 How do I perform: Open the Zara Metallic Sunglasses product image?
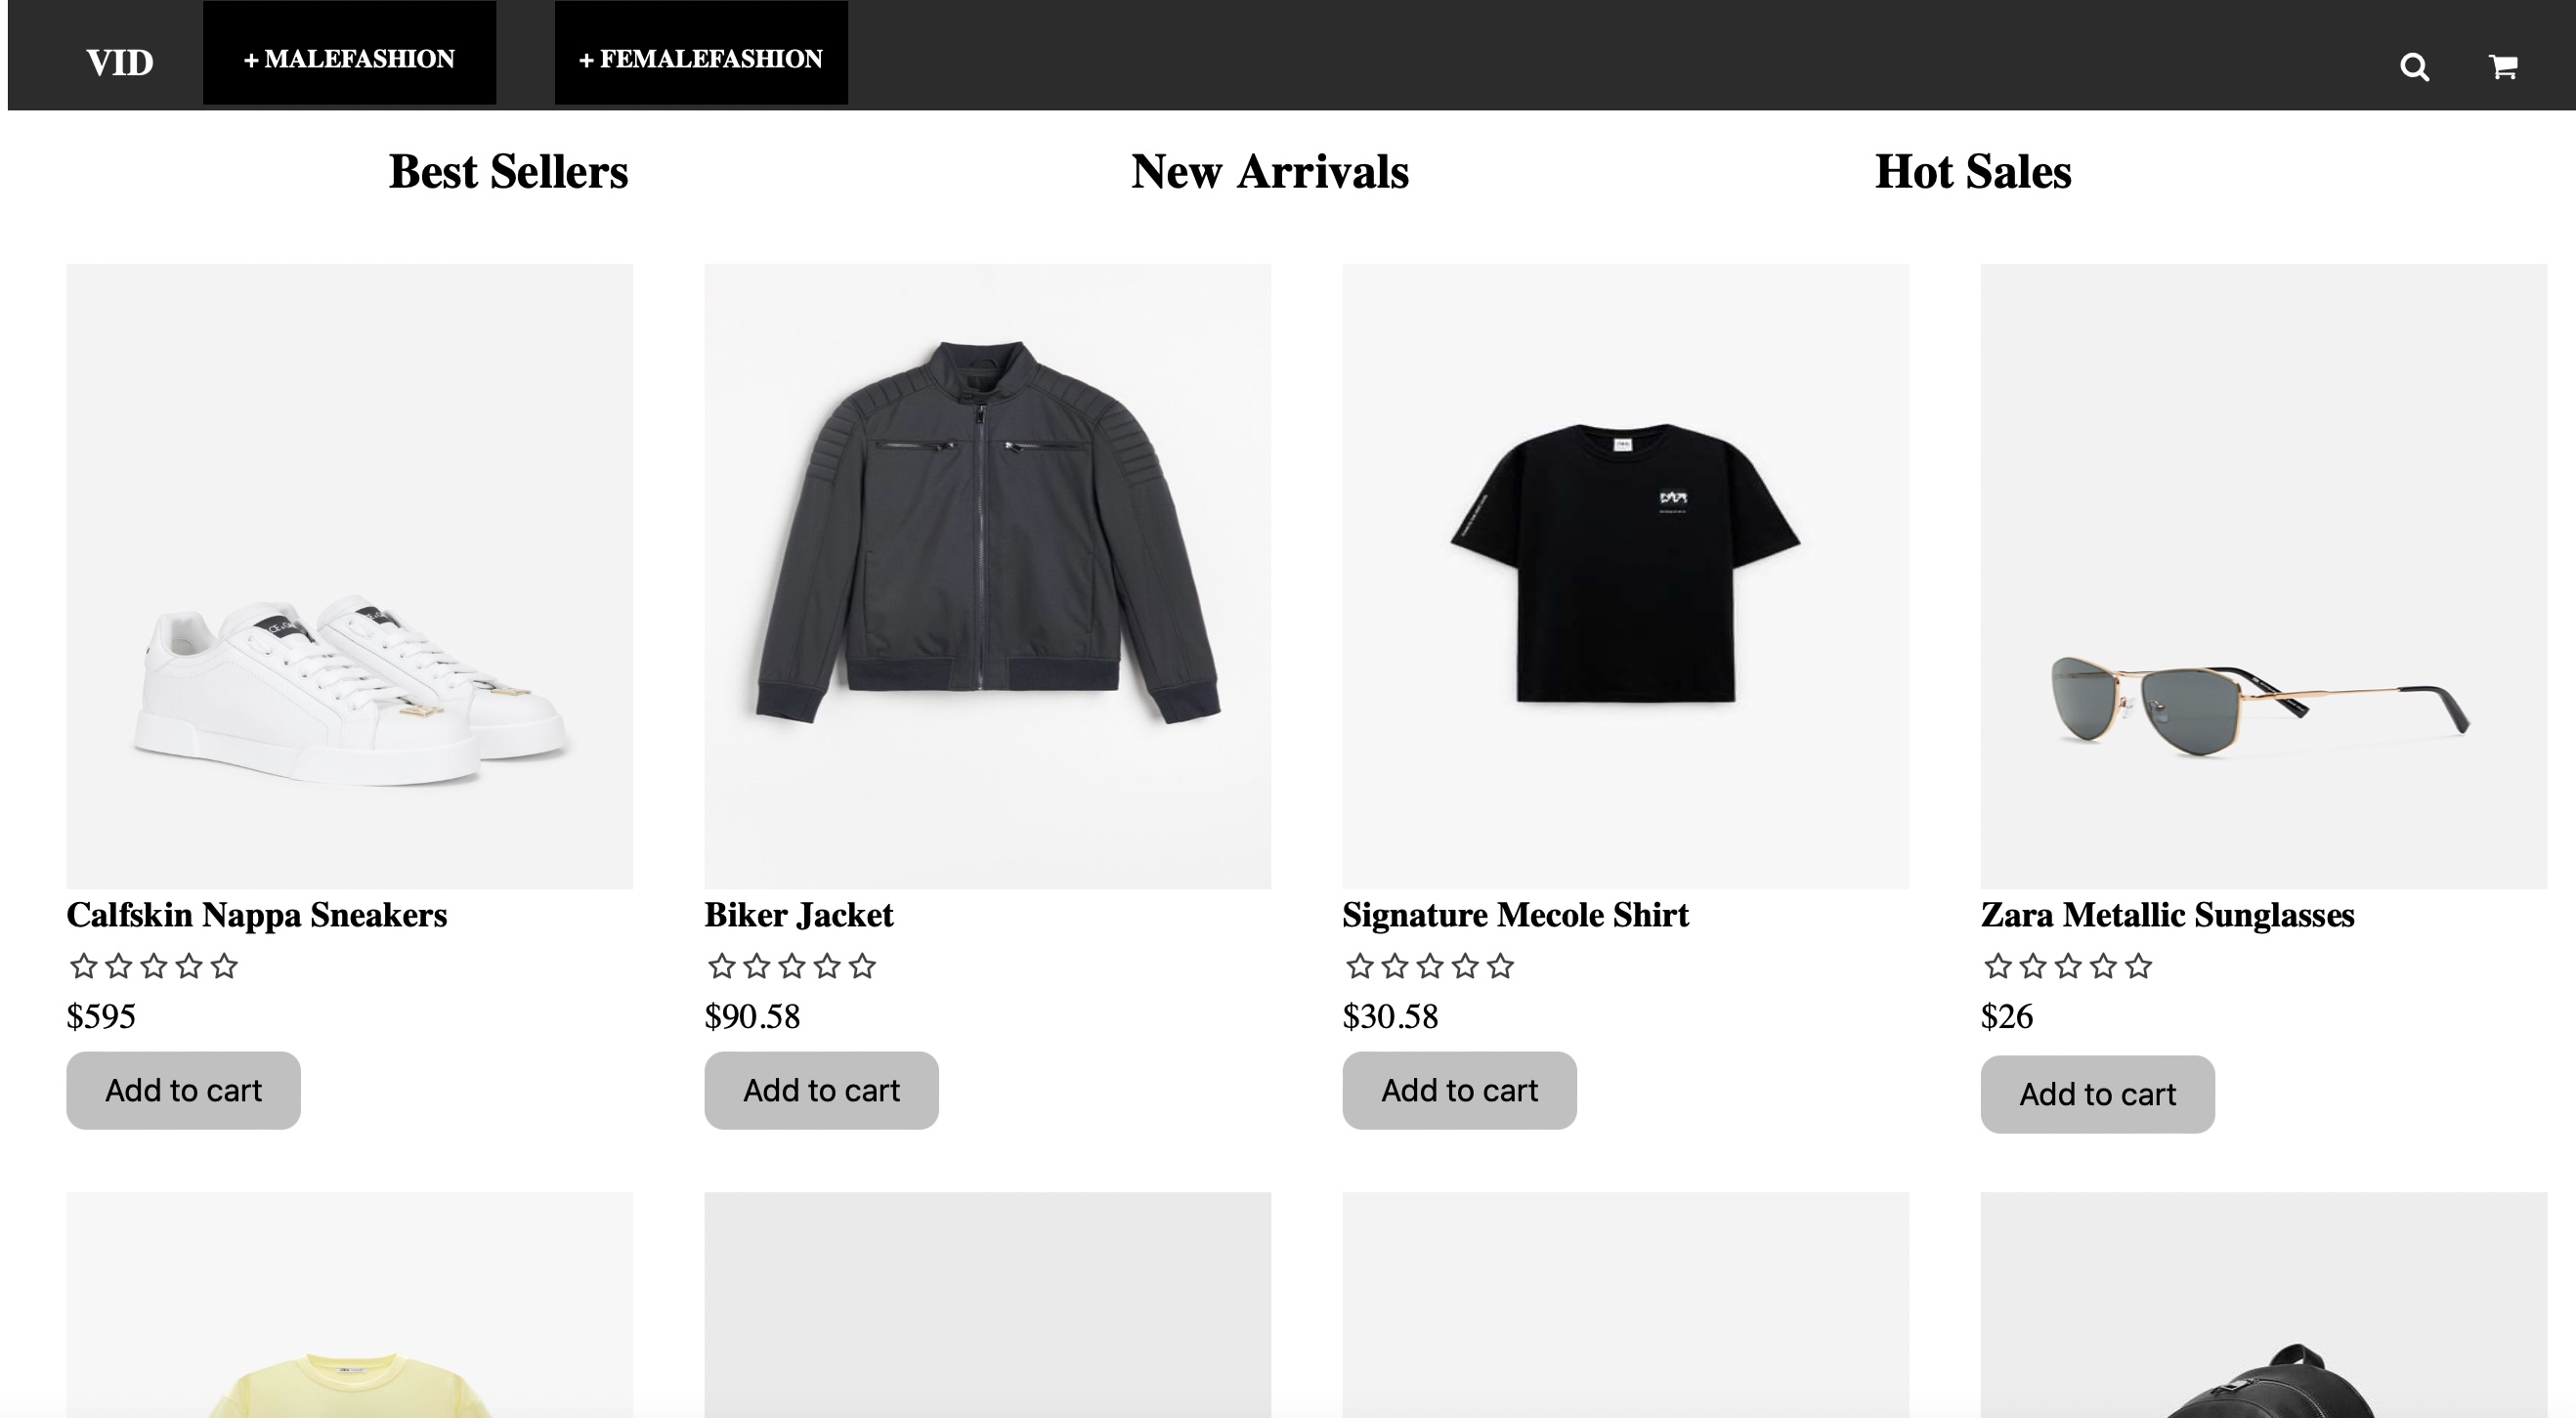pos(2263,576)
